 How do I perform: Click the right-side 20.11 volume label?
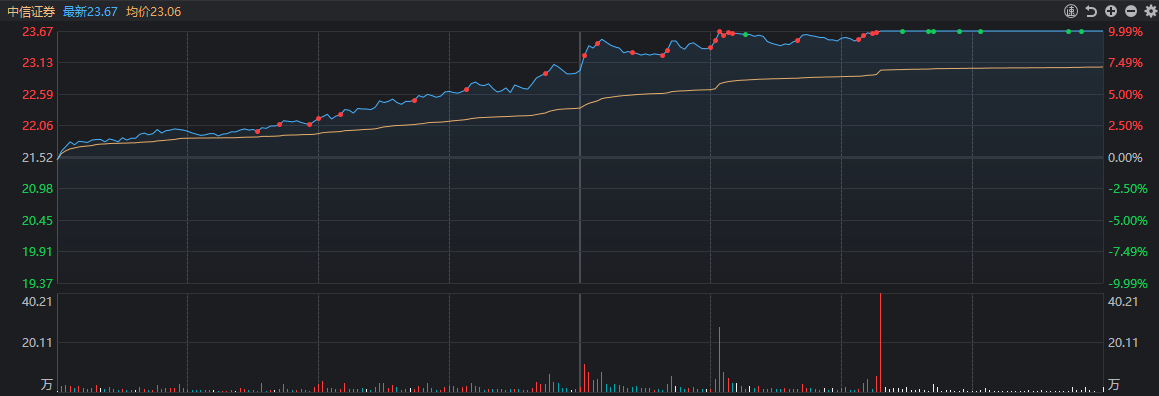click(x=1122, y=342)
